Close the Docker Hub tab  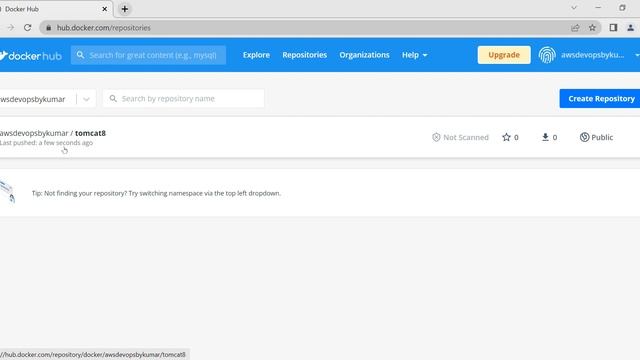pyautogui.click(x=104, y=9)
